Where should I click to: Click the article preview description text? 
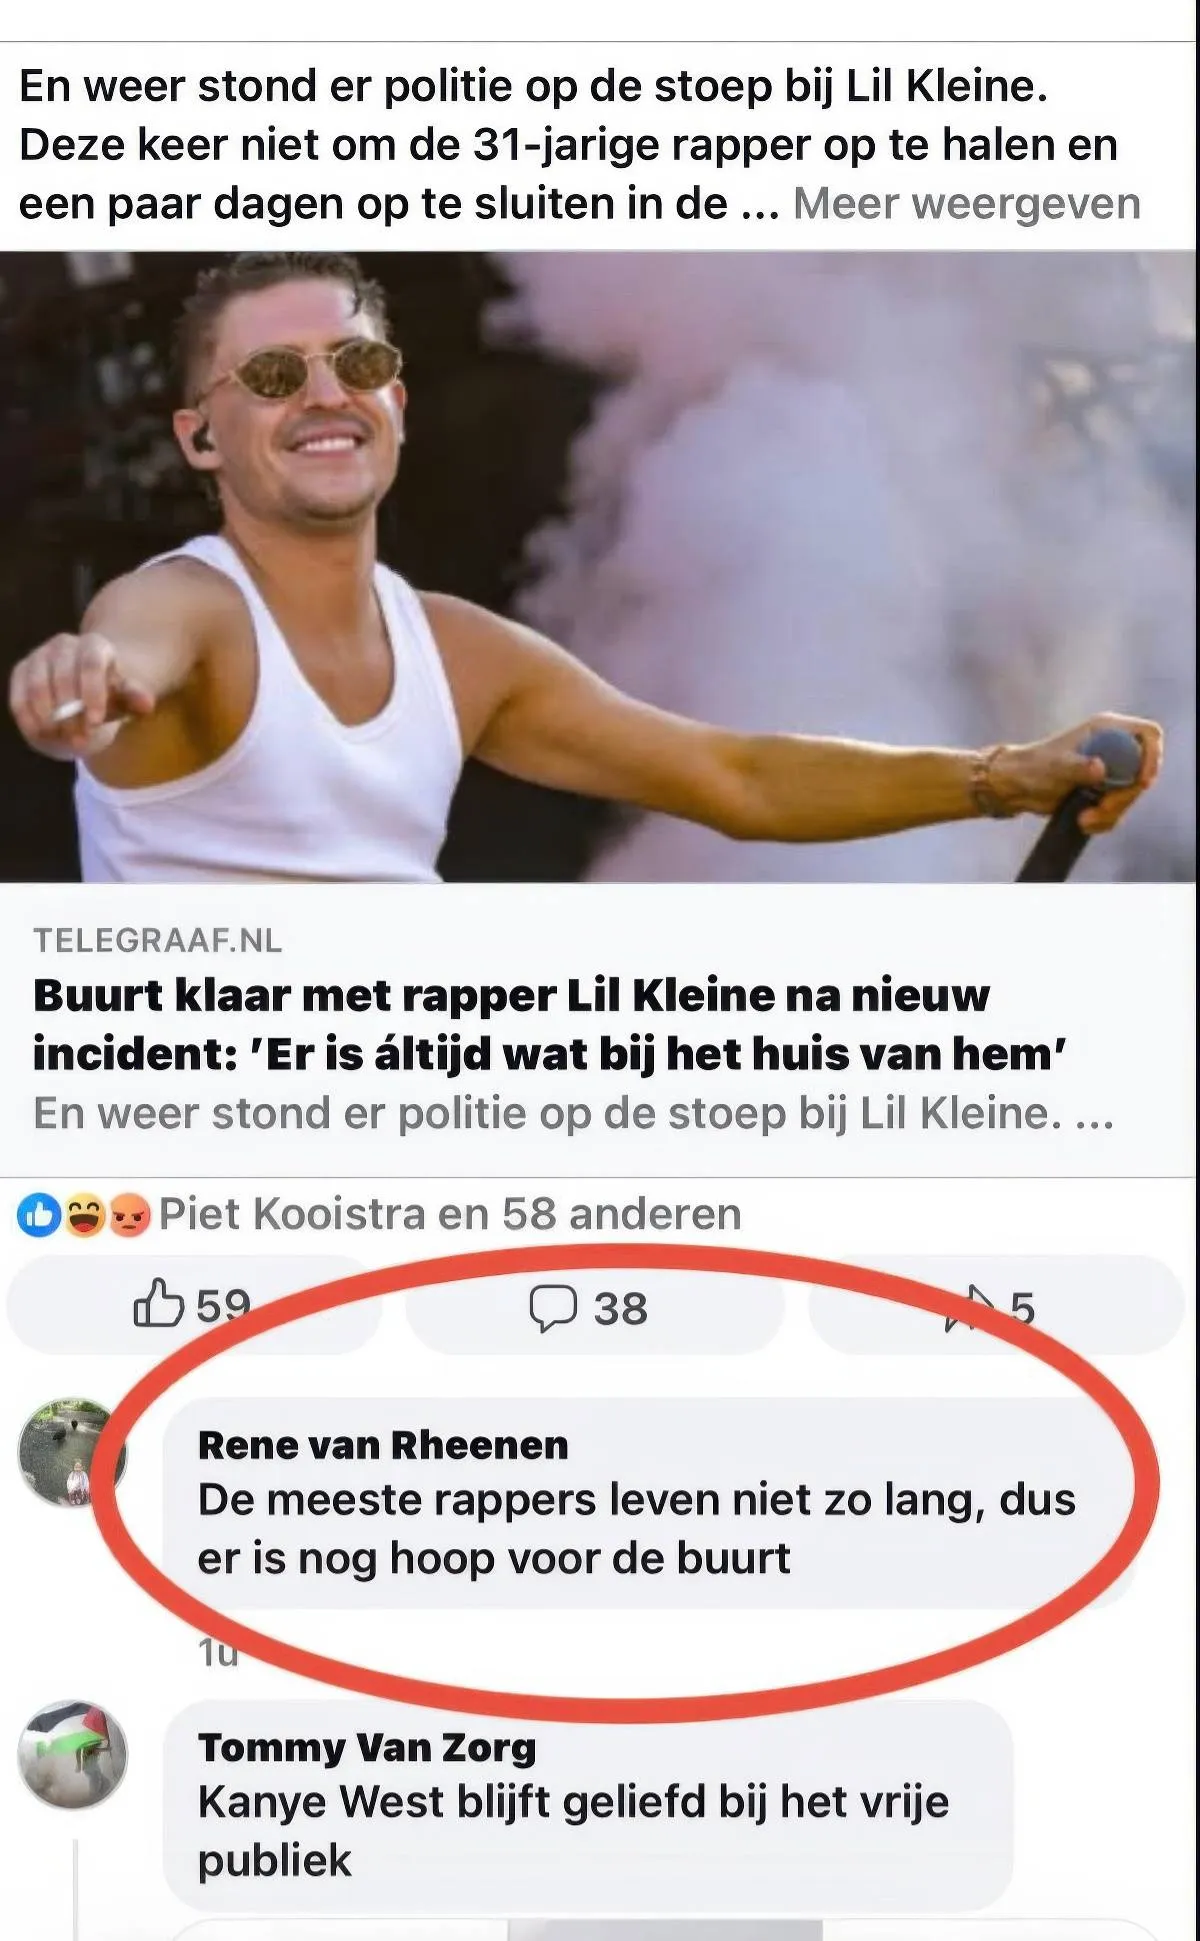(x=573, y=1113)
